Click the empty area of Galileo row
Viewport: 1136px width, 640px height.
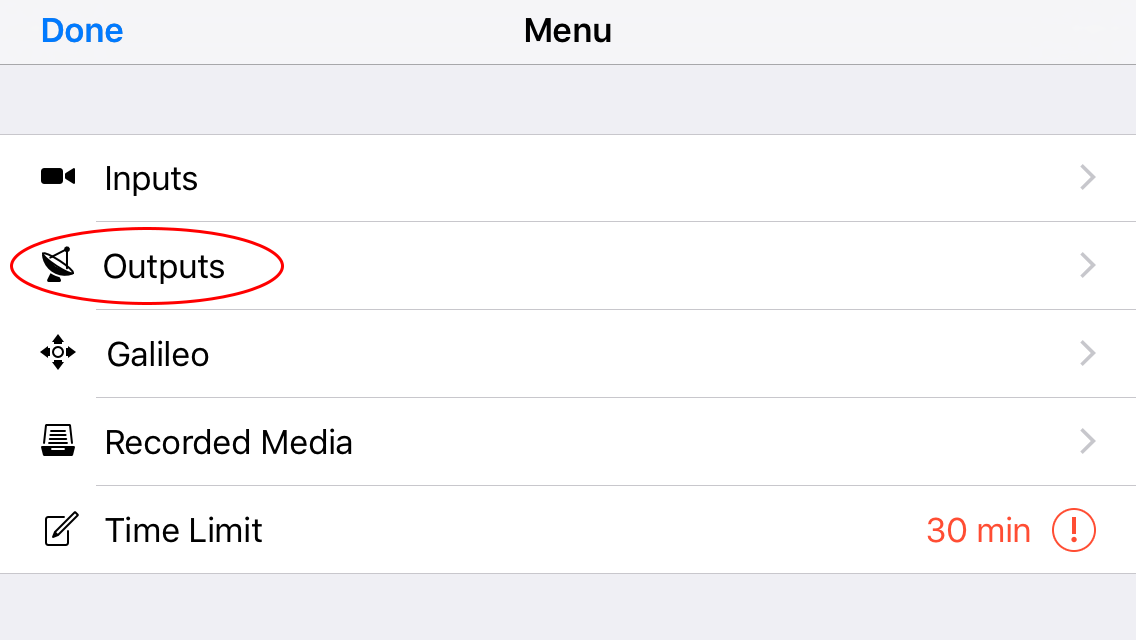click(643, 354)
